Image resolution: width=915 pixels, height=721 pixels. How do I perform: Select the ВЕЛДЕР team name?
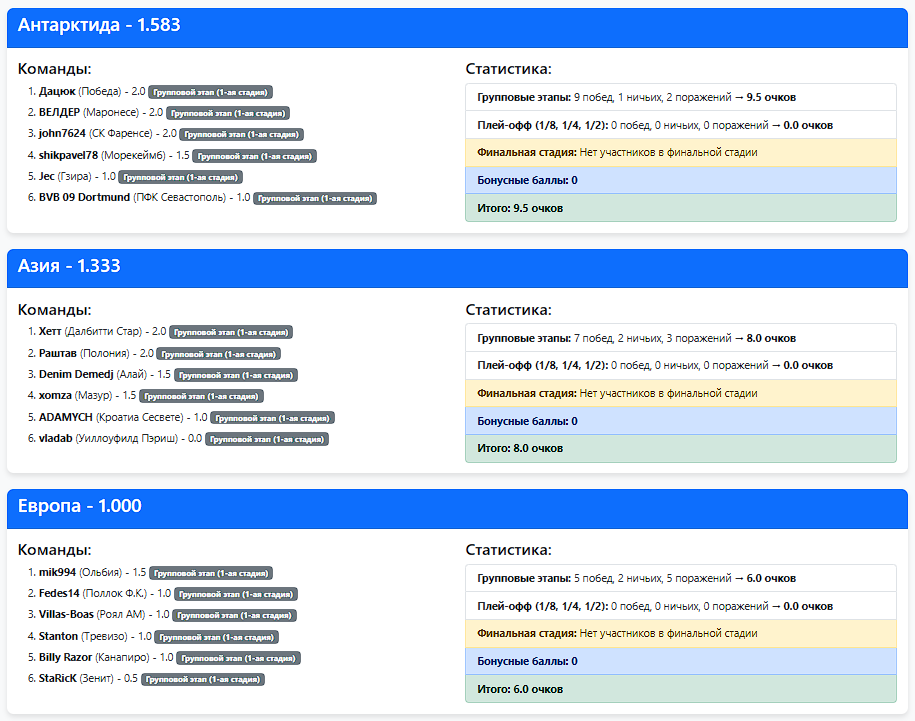[59, 113]
